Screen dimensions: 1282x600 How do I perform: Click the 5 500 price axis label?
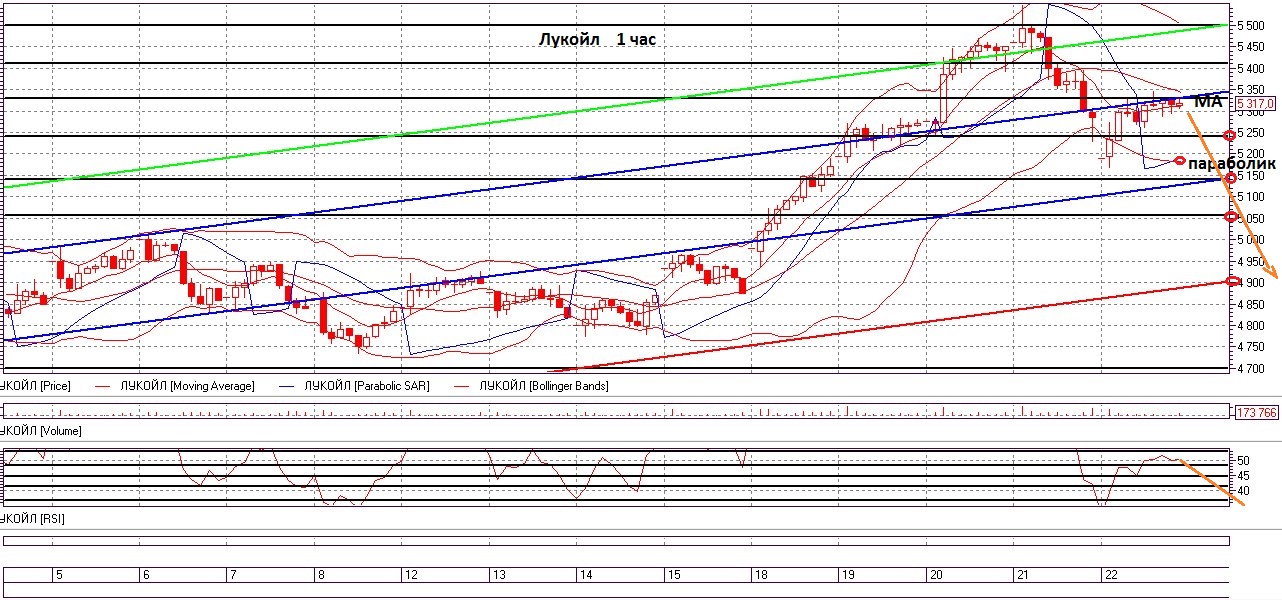coord(1250,25)
